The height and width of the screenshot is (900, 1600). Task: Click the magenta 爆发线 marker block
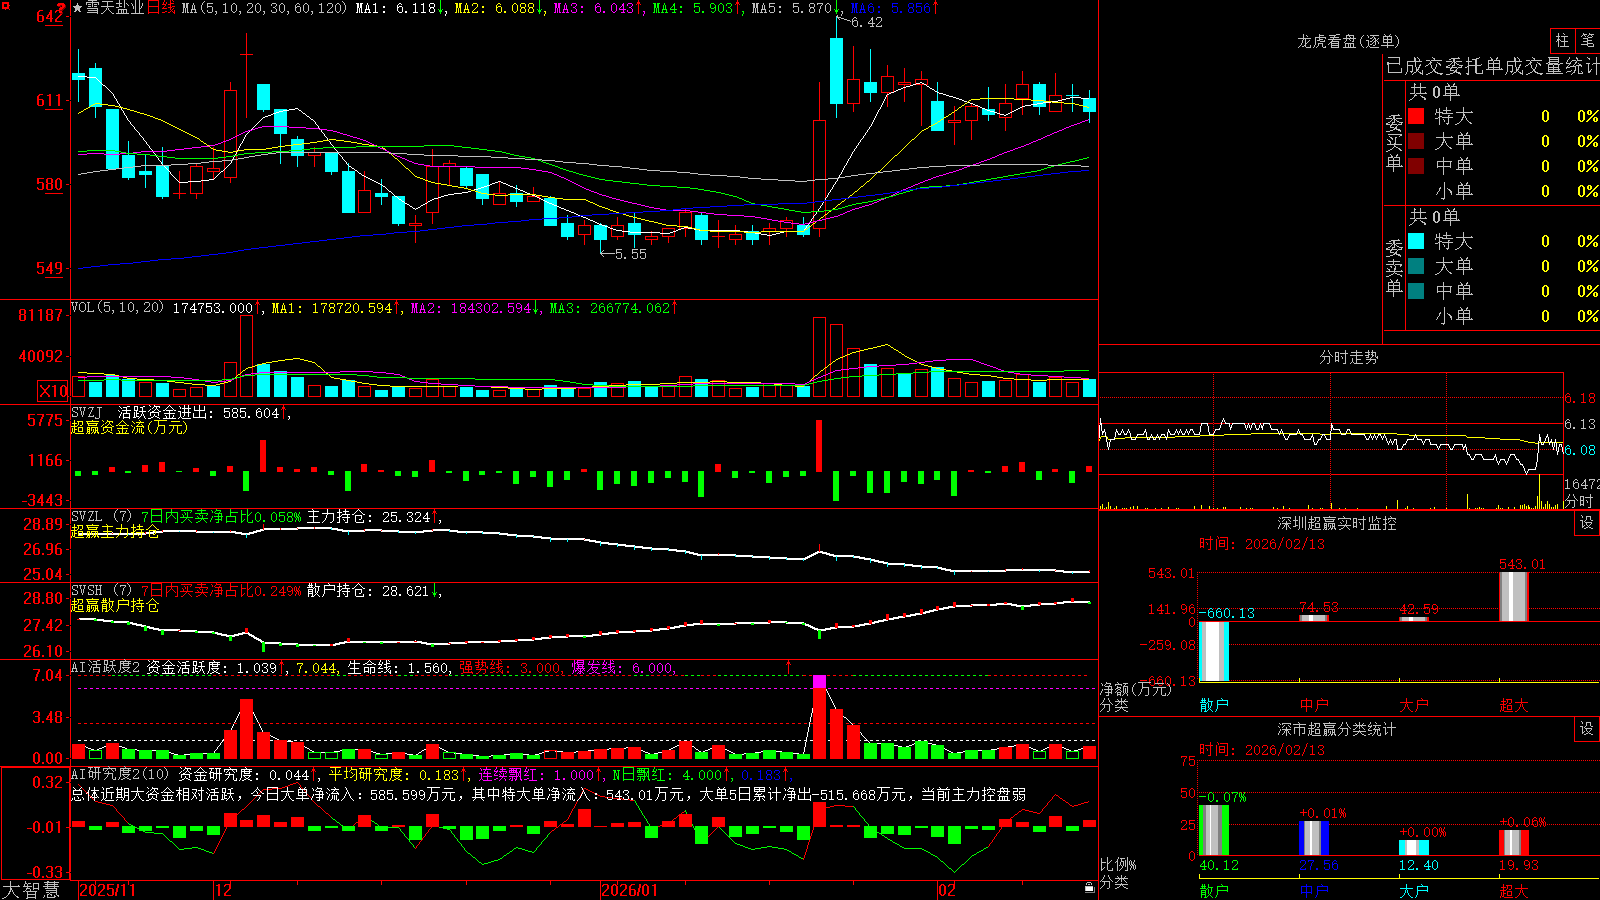(819, 681)
